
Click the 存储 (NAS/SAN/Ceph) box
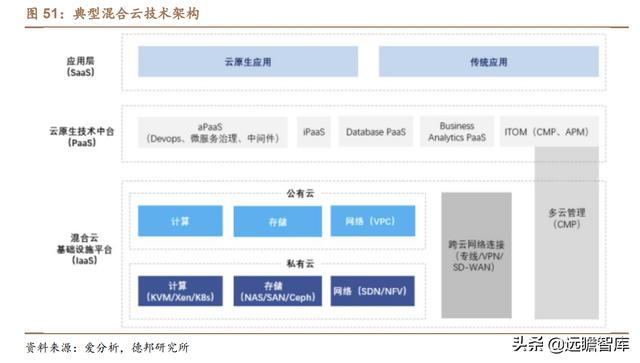(278, 291)
